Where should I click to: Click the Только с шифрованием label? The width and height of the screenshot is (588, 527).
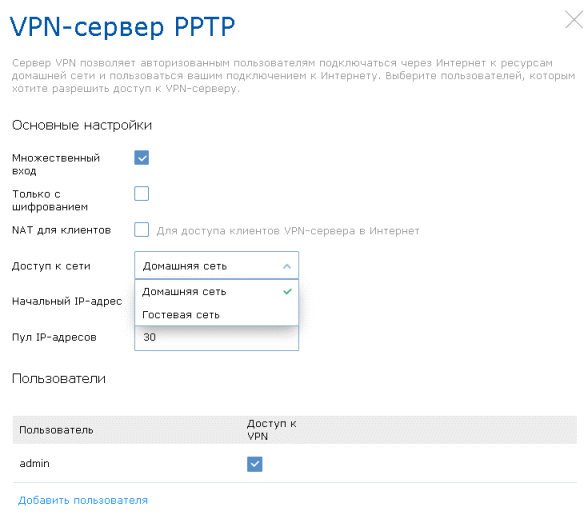pyautogui.click(x=50, y=200)
